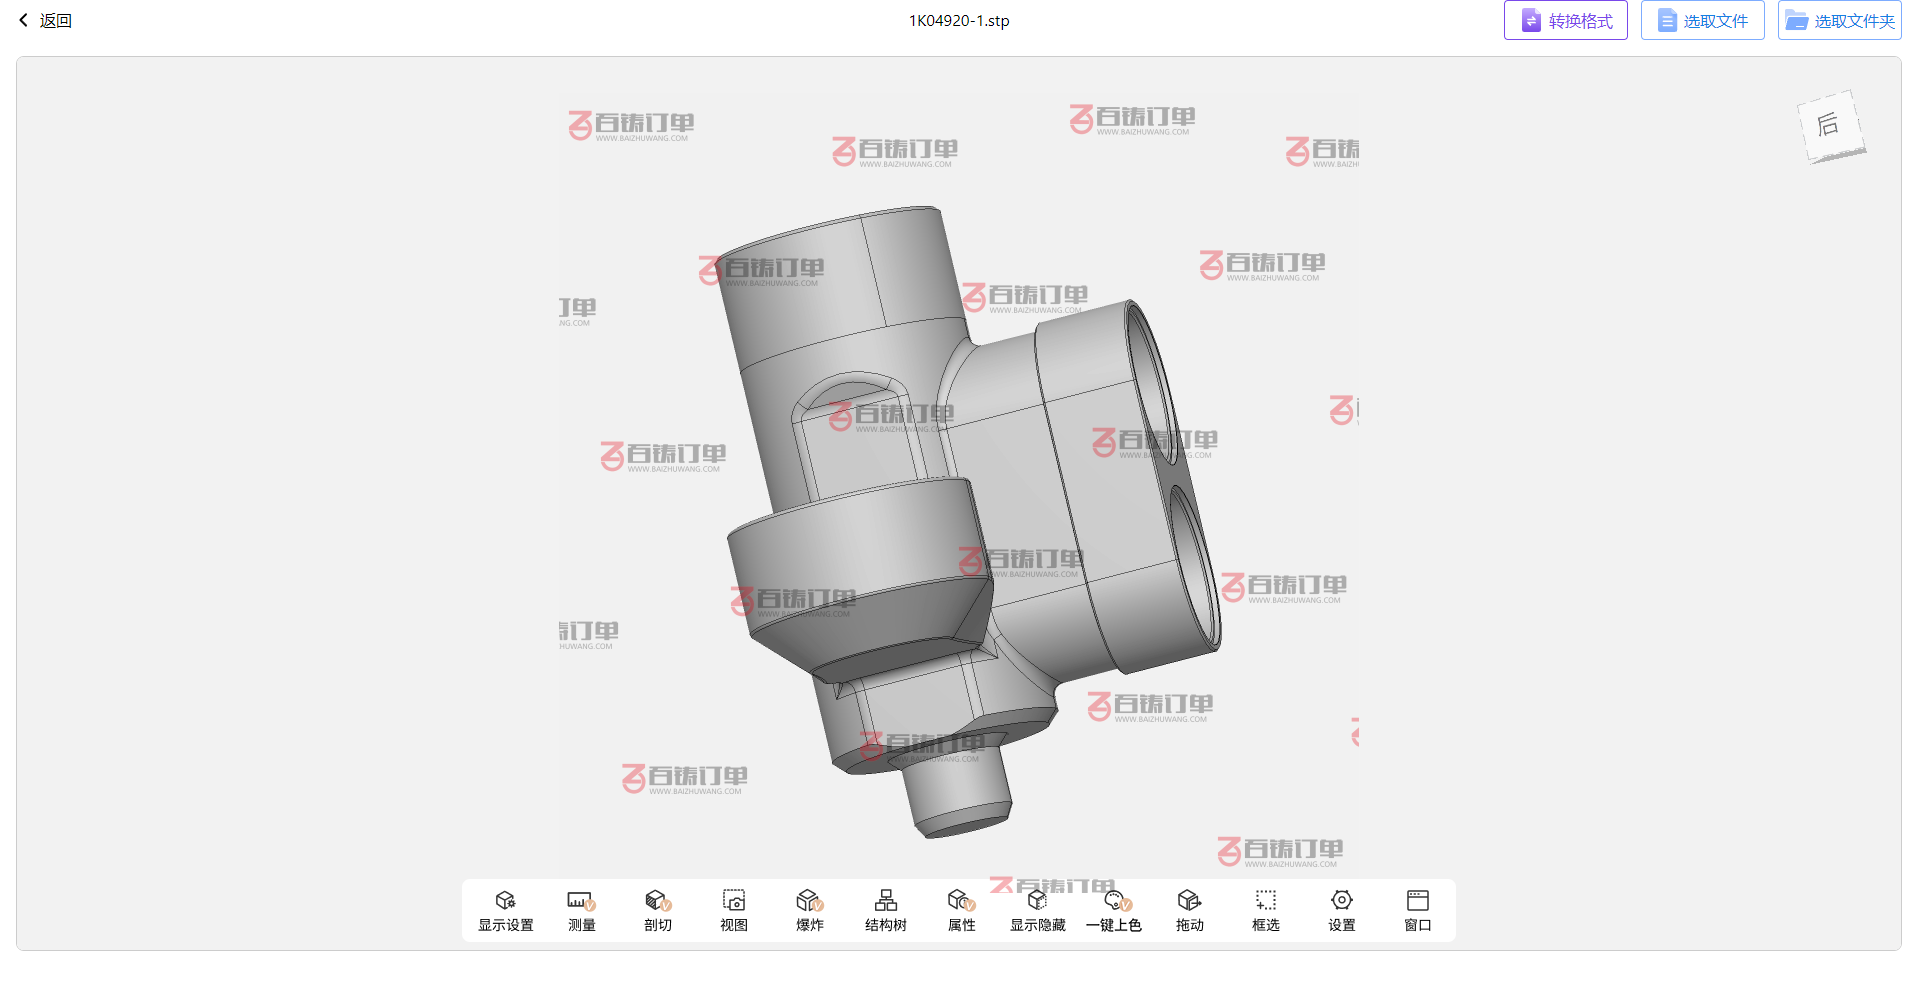Show the 属性 properties panel
This screenshot has width=1918, height=987.
tap(961, 909)
